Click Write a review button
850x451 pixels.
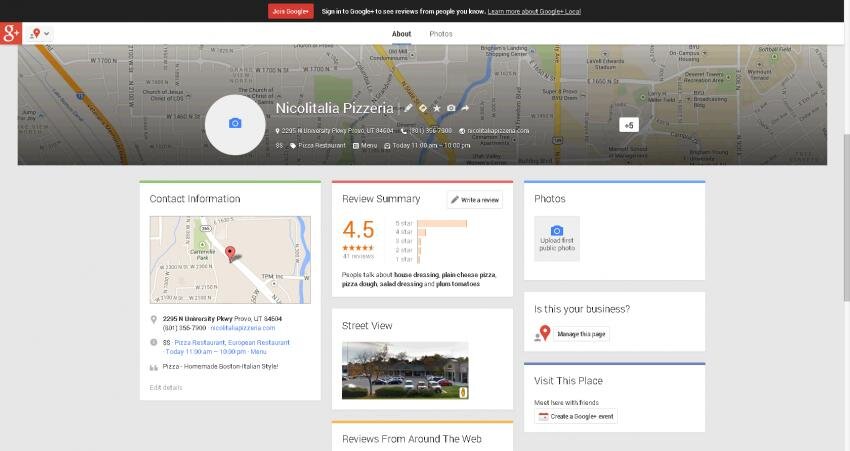pyautogui.click(x=475, y=200)
